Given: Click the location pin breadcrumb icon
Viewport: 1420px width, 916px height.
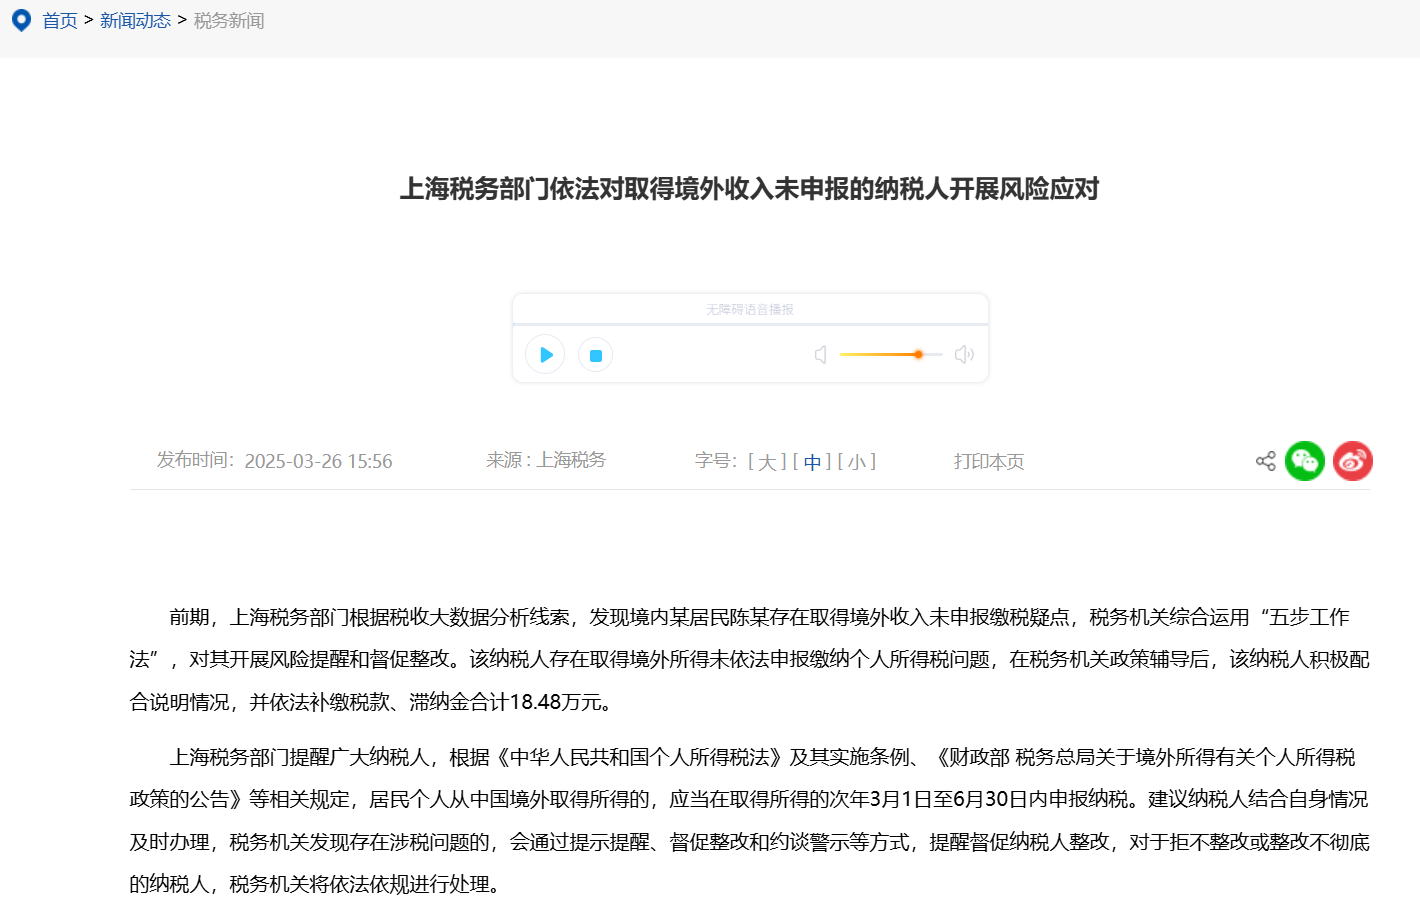Looking at the screenshot, I should pos(22,20).
